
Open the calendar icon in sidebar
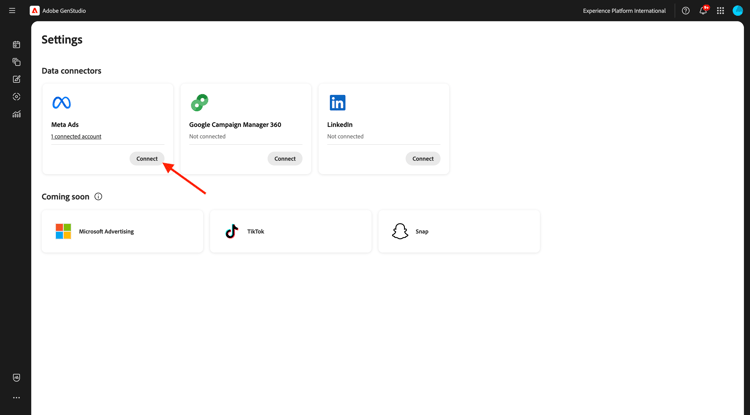16,44
